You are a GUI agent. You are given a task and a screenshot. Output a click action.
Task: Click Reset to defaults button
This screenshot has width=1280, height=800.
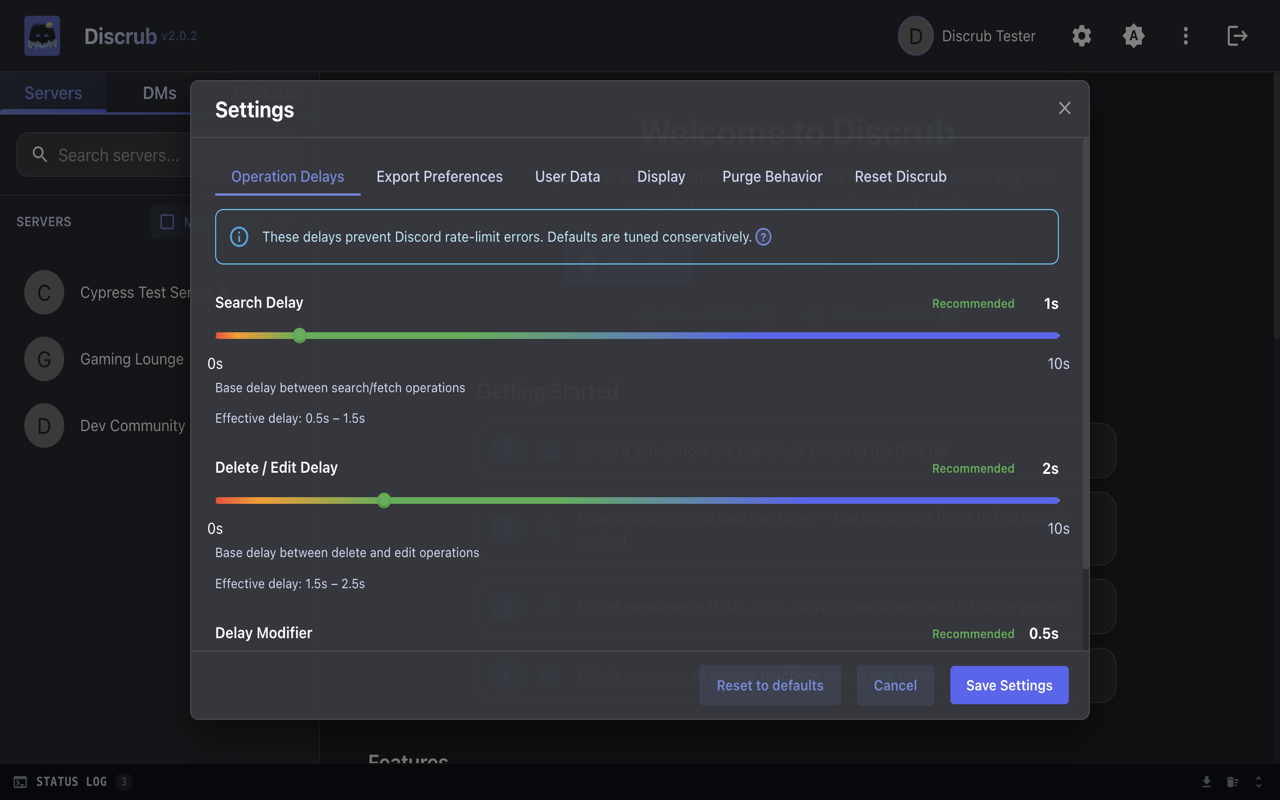click(770, 685)
